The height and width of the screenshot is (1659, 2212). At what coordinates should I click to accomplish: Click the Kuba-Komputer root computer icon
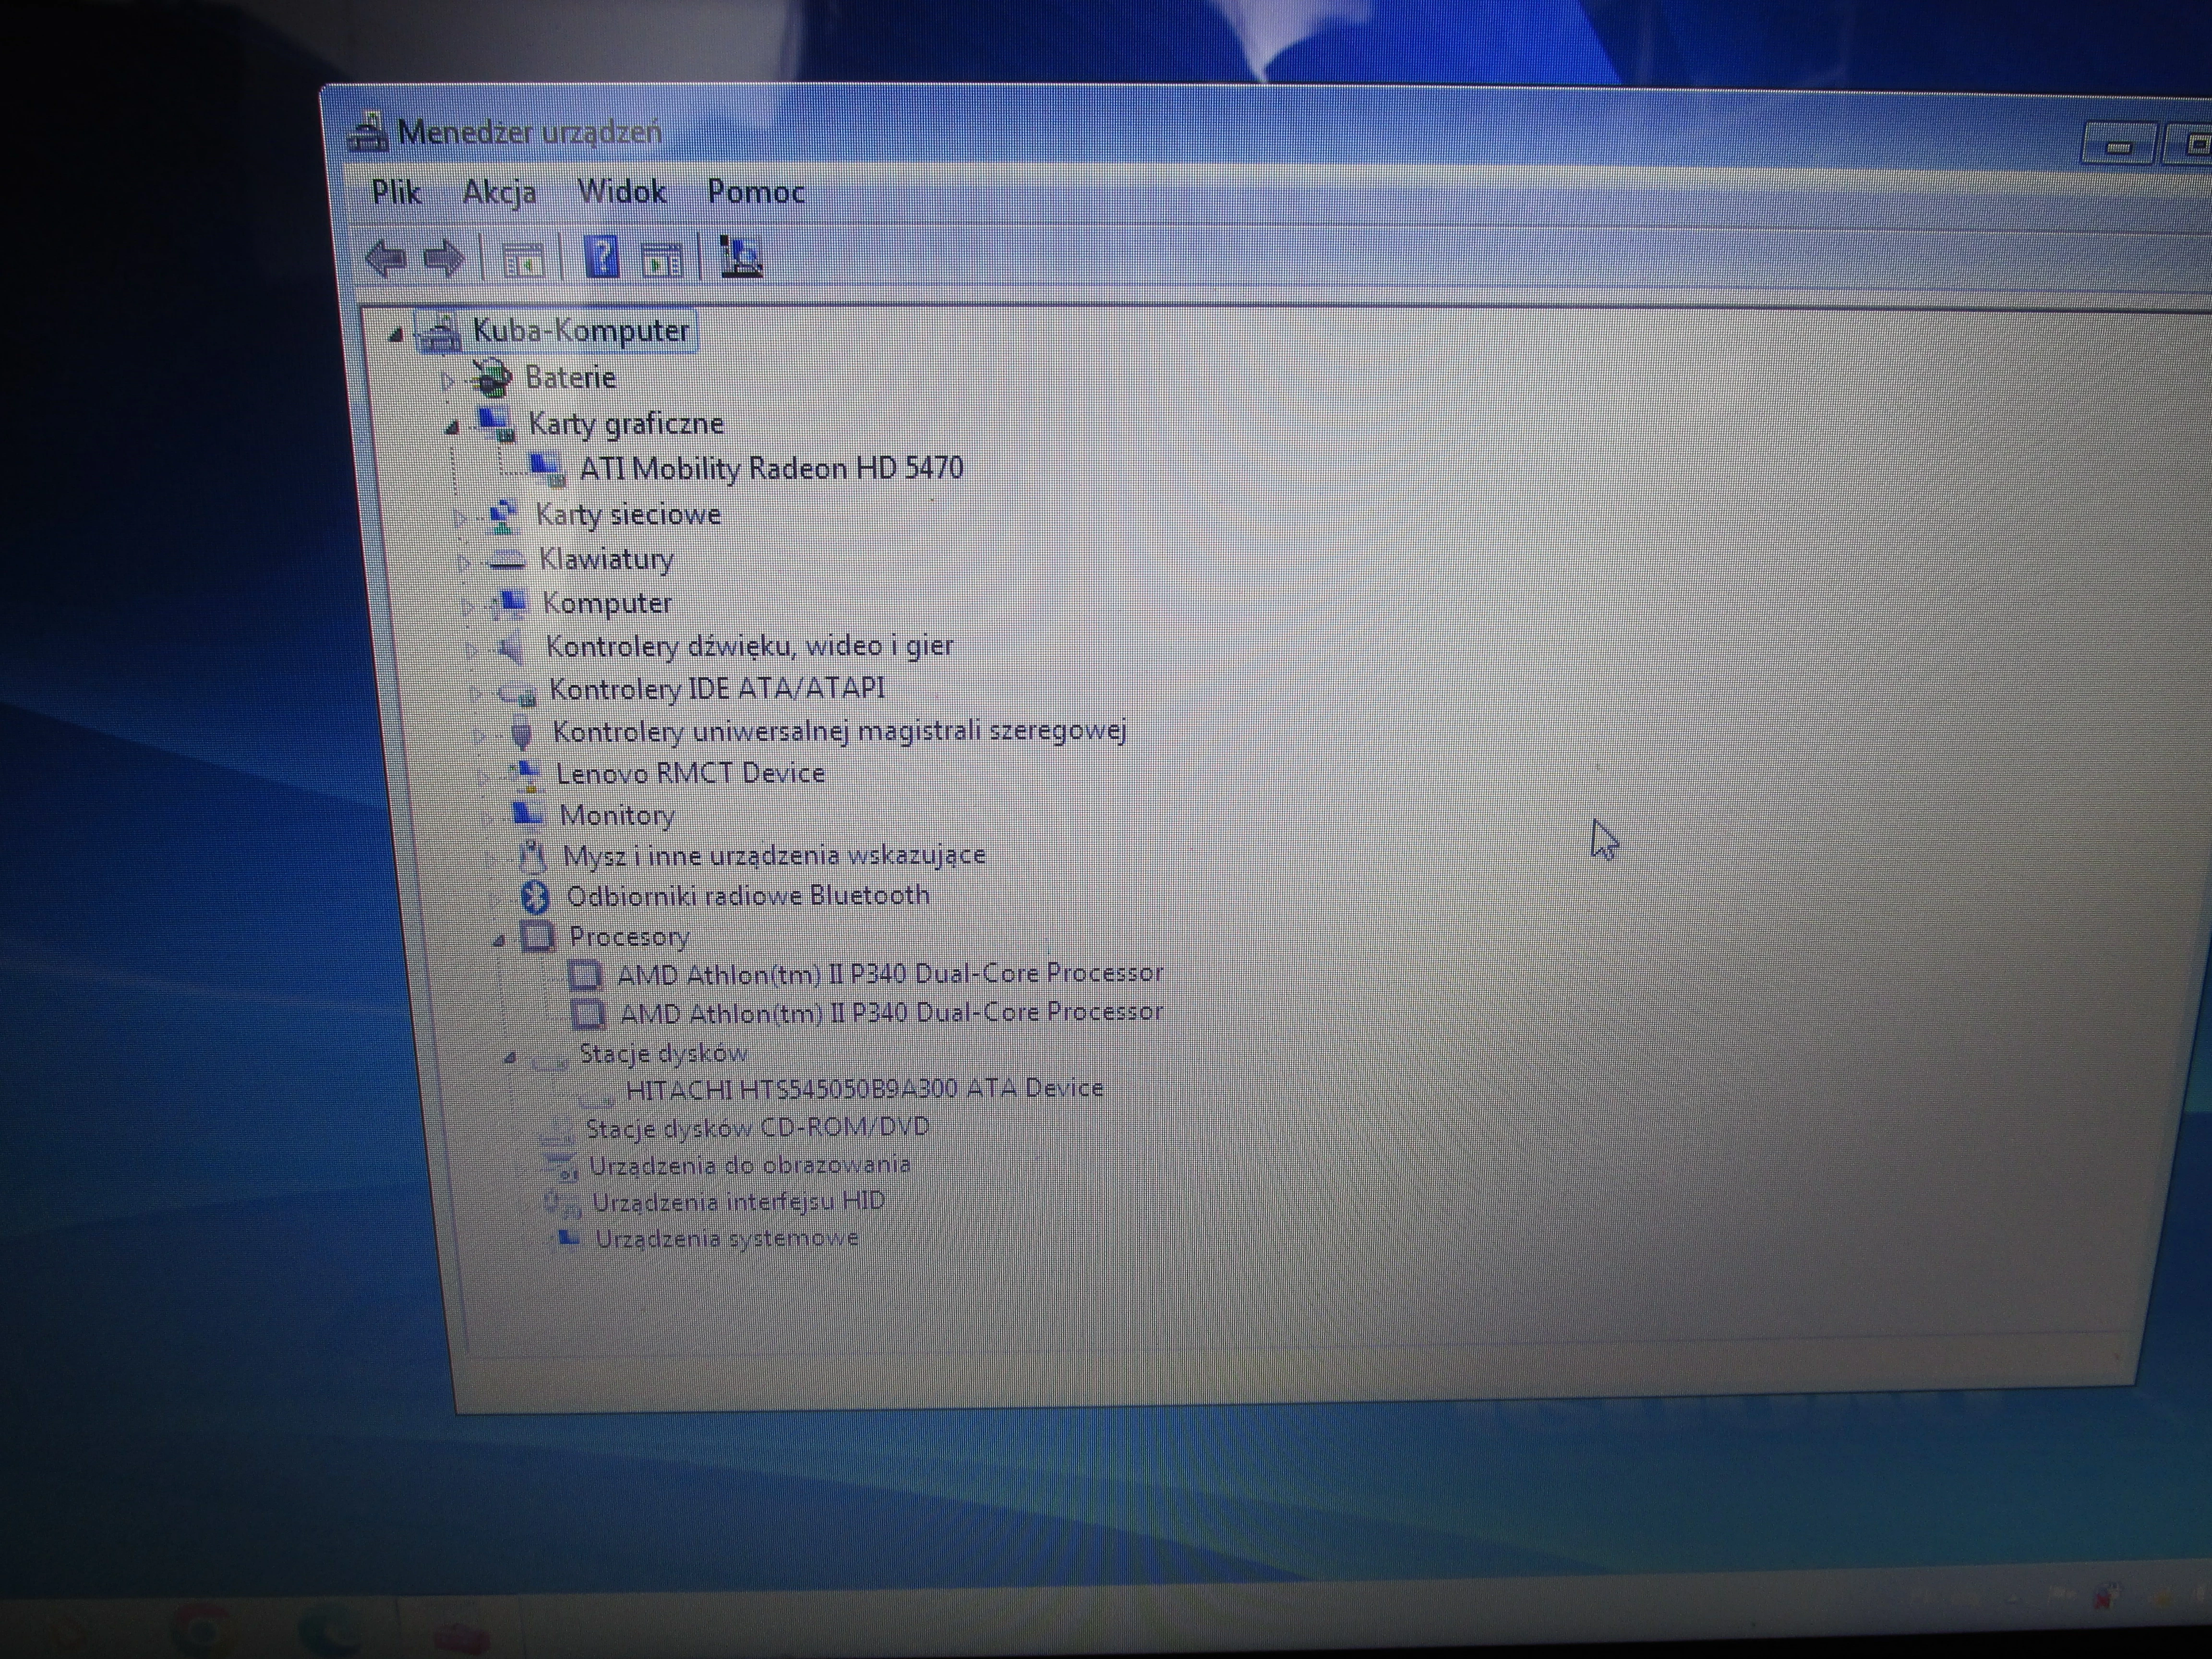[x=439, y=333]
